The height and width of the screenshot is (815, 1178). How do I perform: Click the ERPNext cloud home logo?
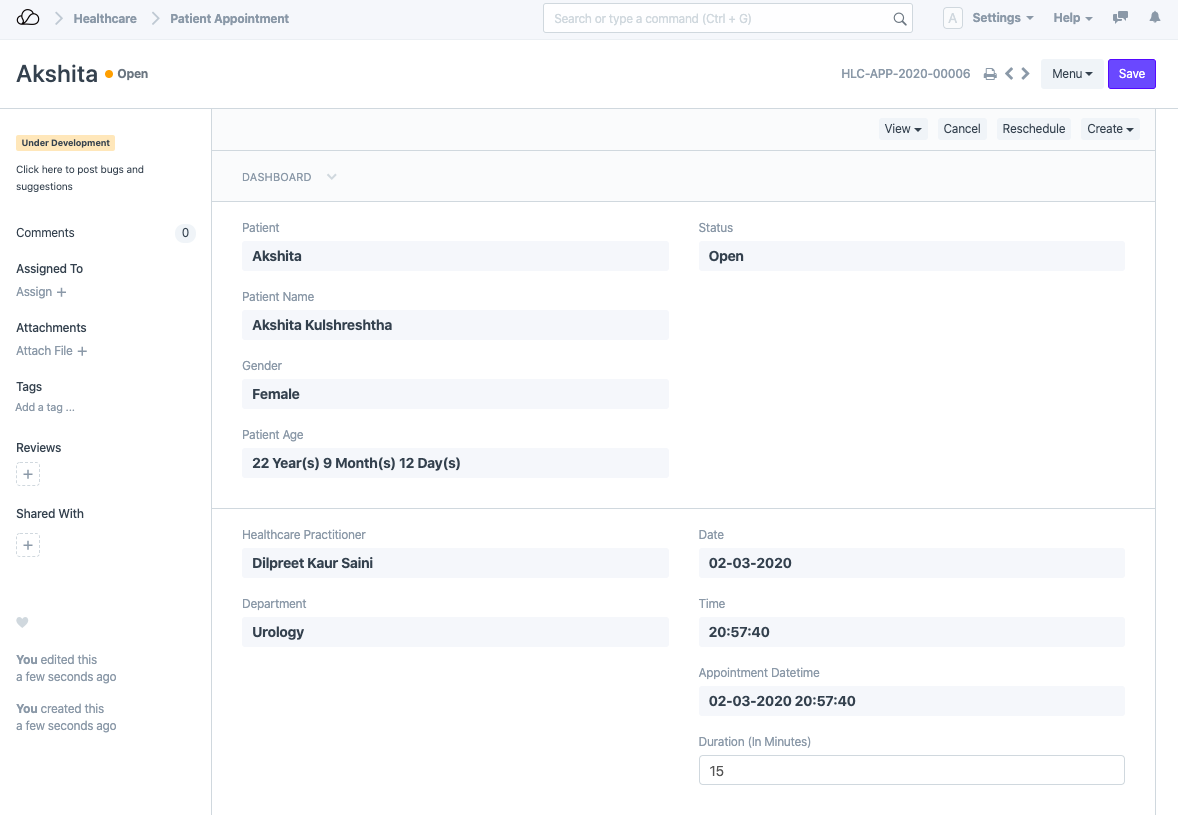28,18
